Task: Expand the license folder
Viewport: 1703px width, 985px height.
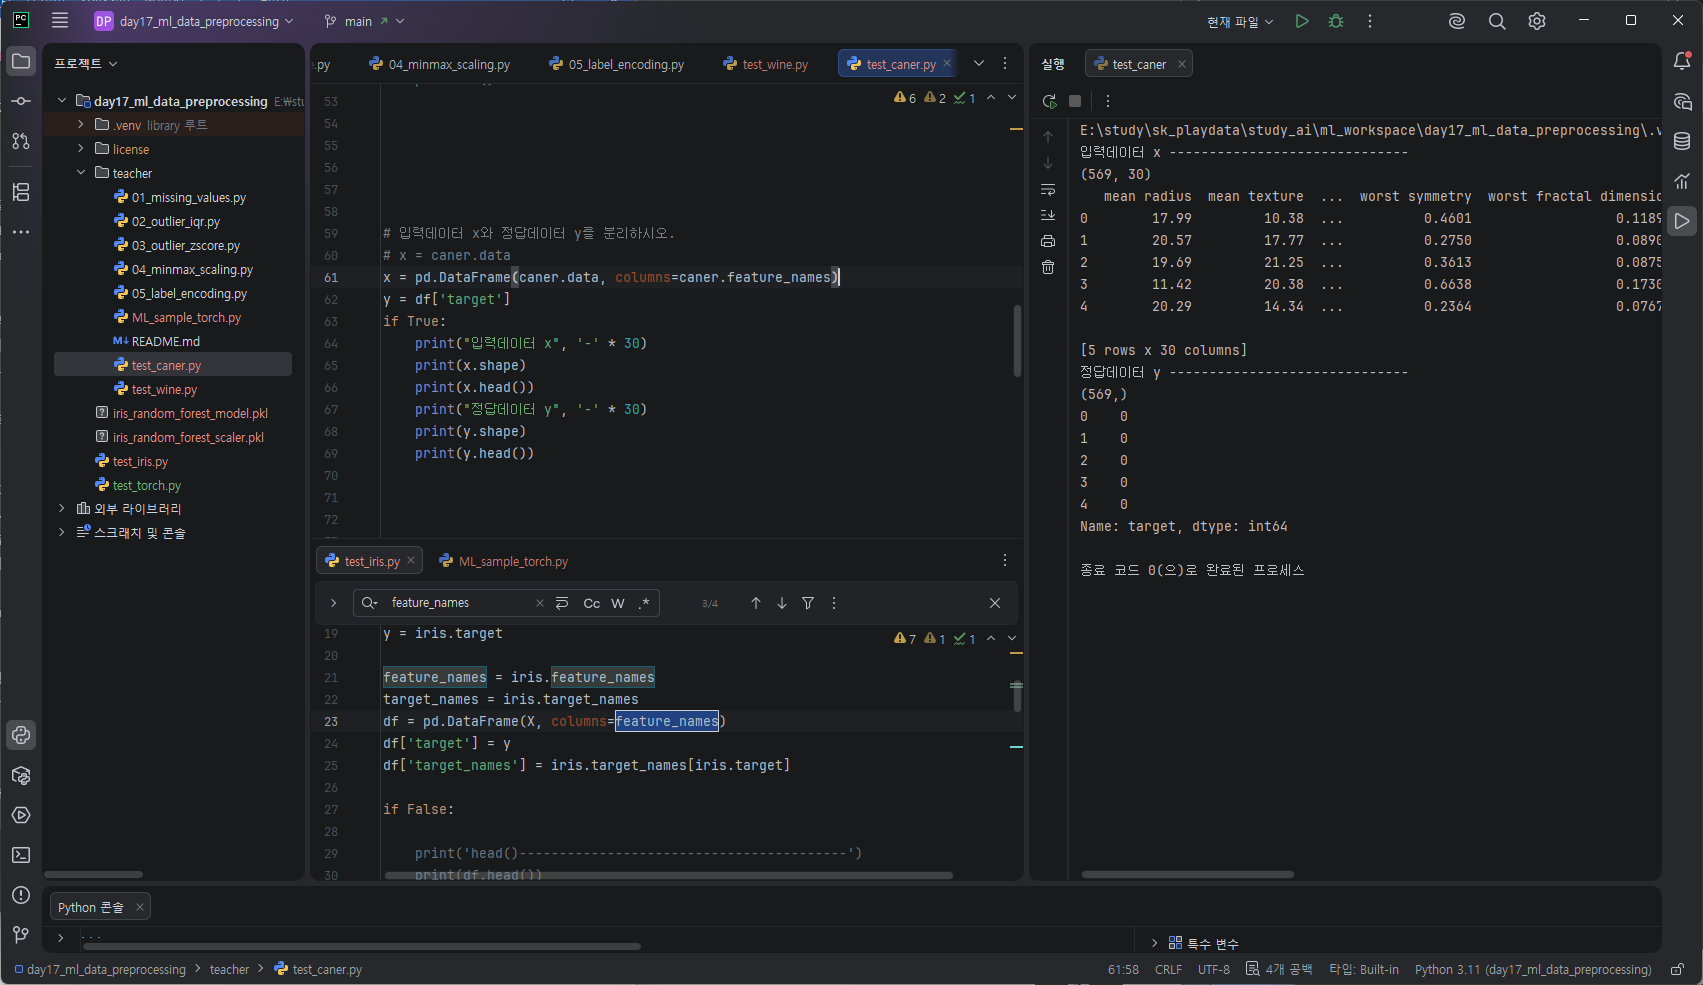Action: pos(81,149)
